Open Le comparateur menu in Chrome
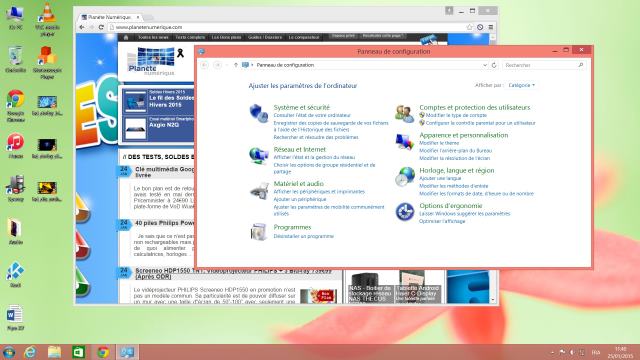Viewport: 640px width, 360px height. pos(304,37)
